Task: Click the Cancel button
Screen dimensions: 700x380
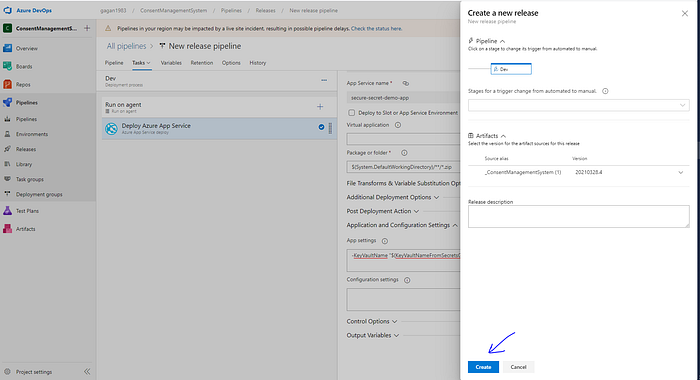Action: [518, 367]
